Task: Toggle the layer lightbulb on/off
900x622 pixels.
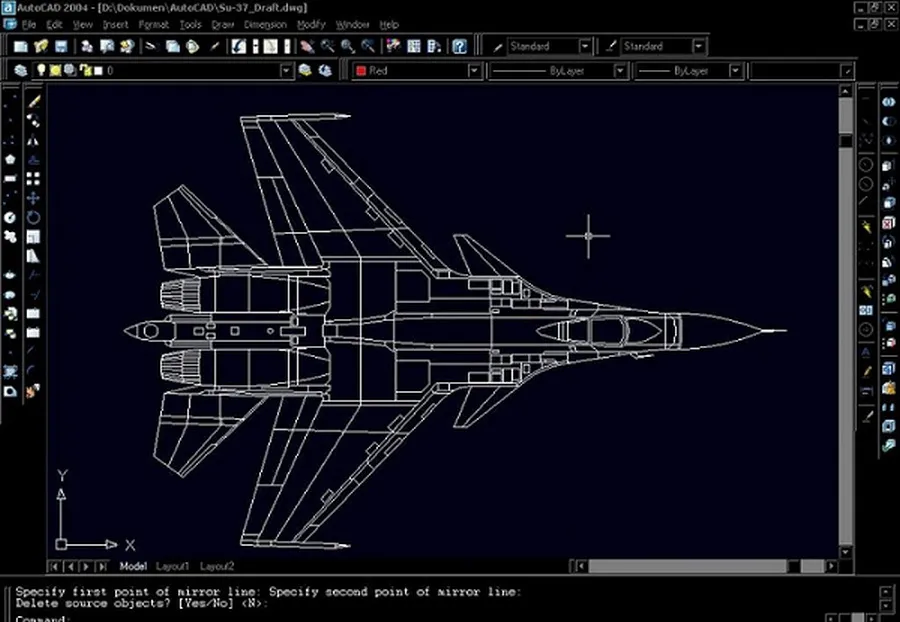Action: coord(42,71)
